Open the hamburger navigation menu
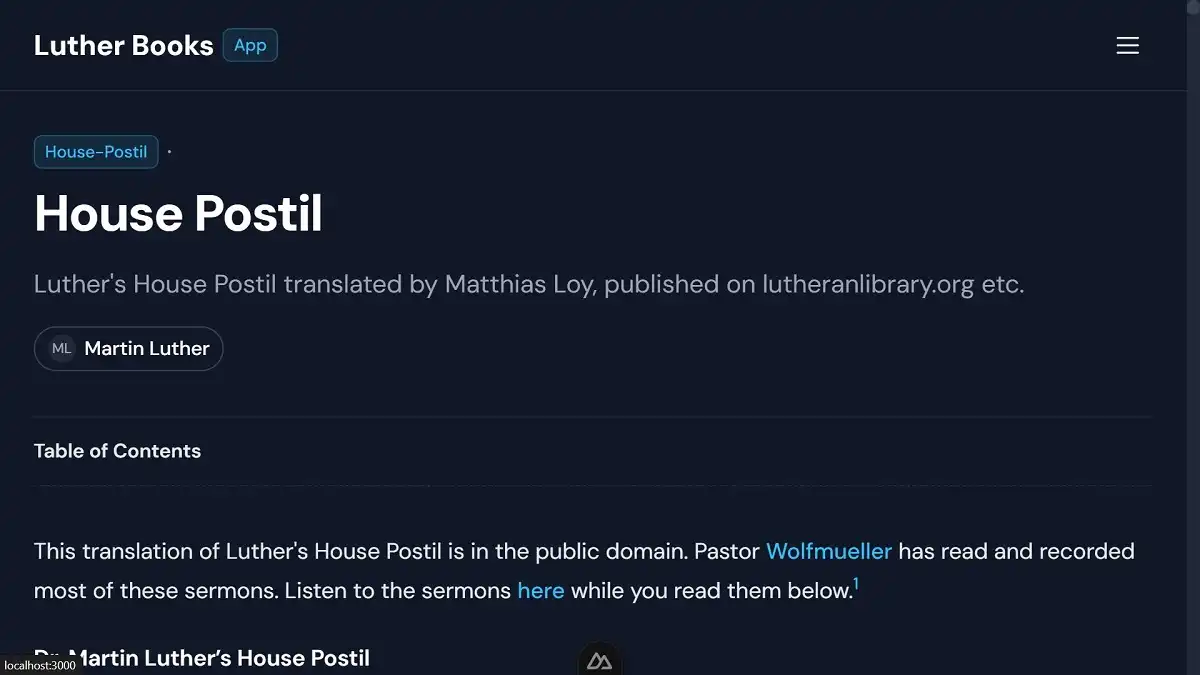 click(x=1127, y=45)
